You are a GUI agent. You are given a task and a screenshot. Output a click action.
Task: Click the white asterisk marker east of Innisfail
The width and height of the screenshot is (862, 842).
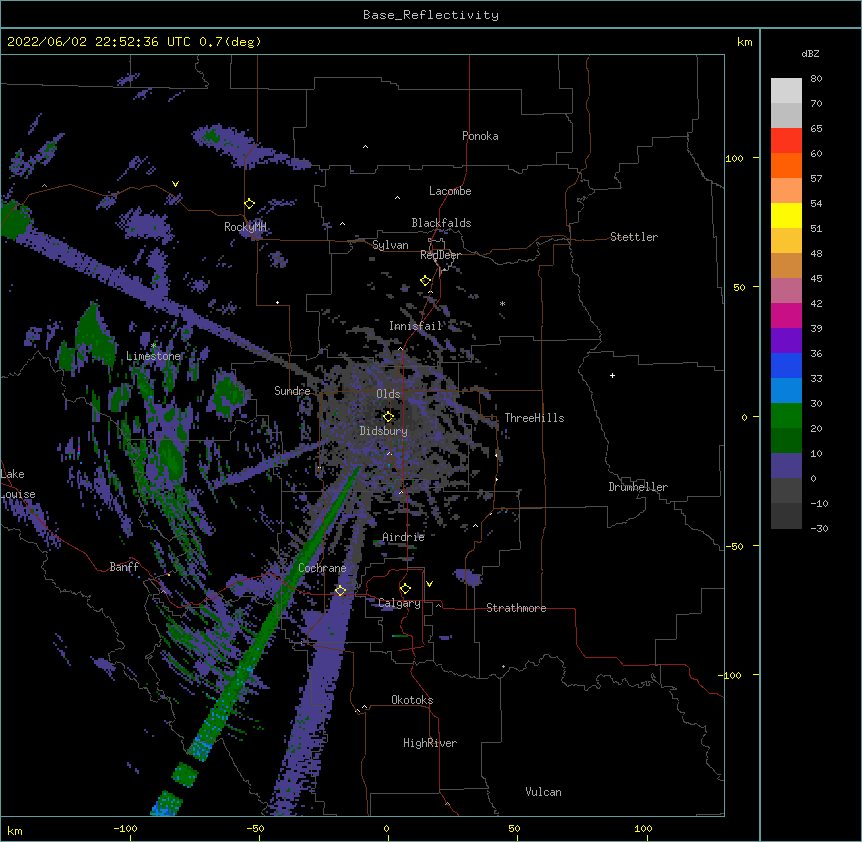(x=502, y=303)
